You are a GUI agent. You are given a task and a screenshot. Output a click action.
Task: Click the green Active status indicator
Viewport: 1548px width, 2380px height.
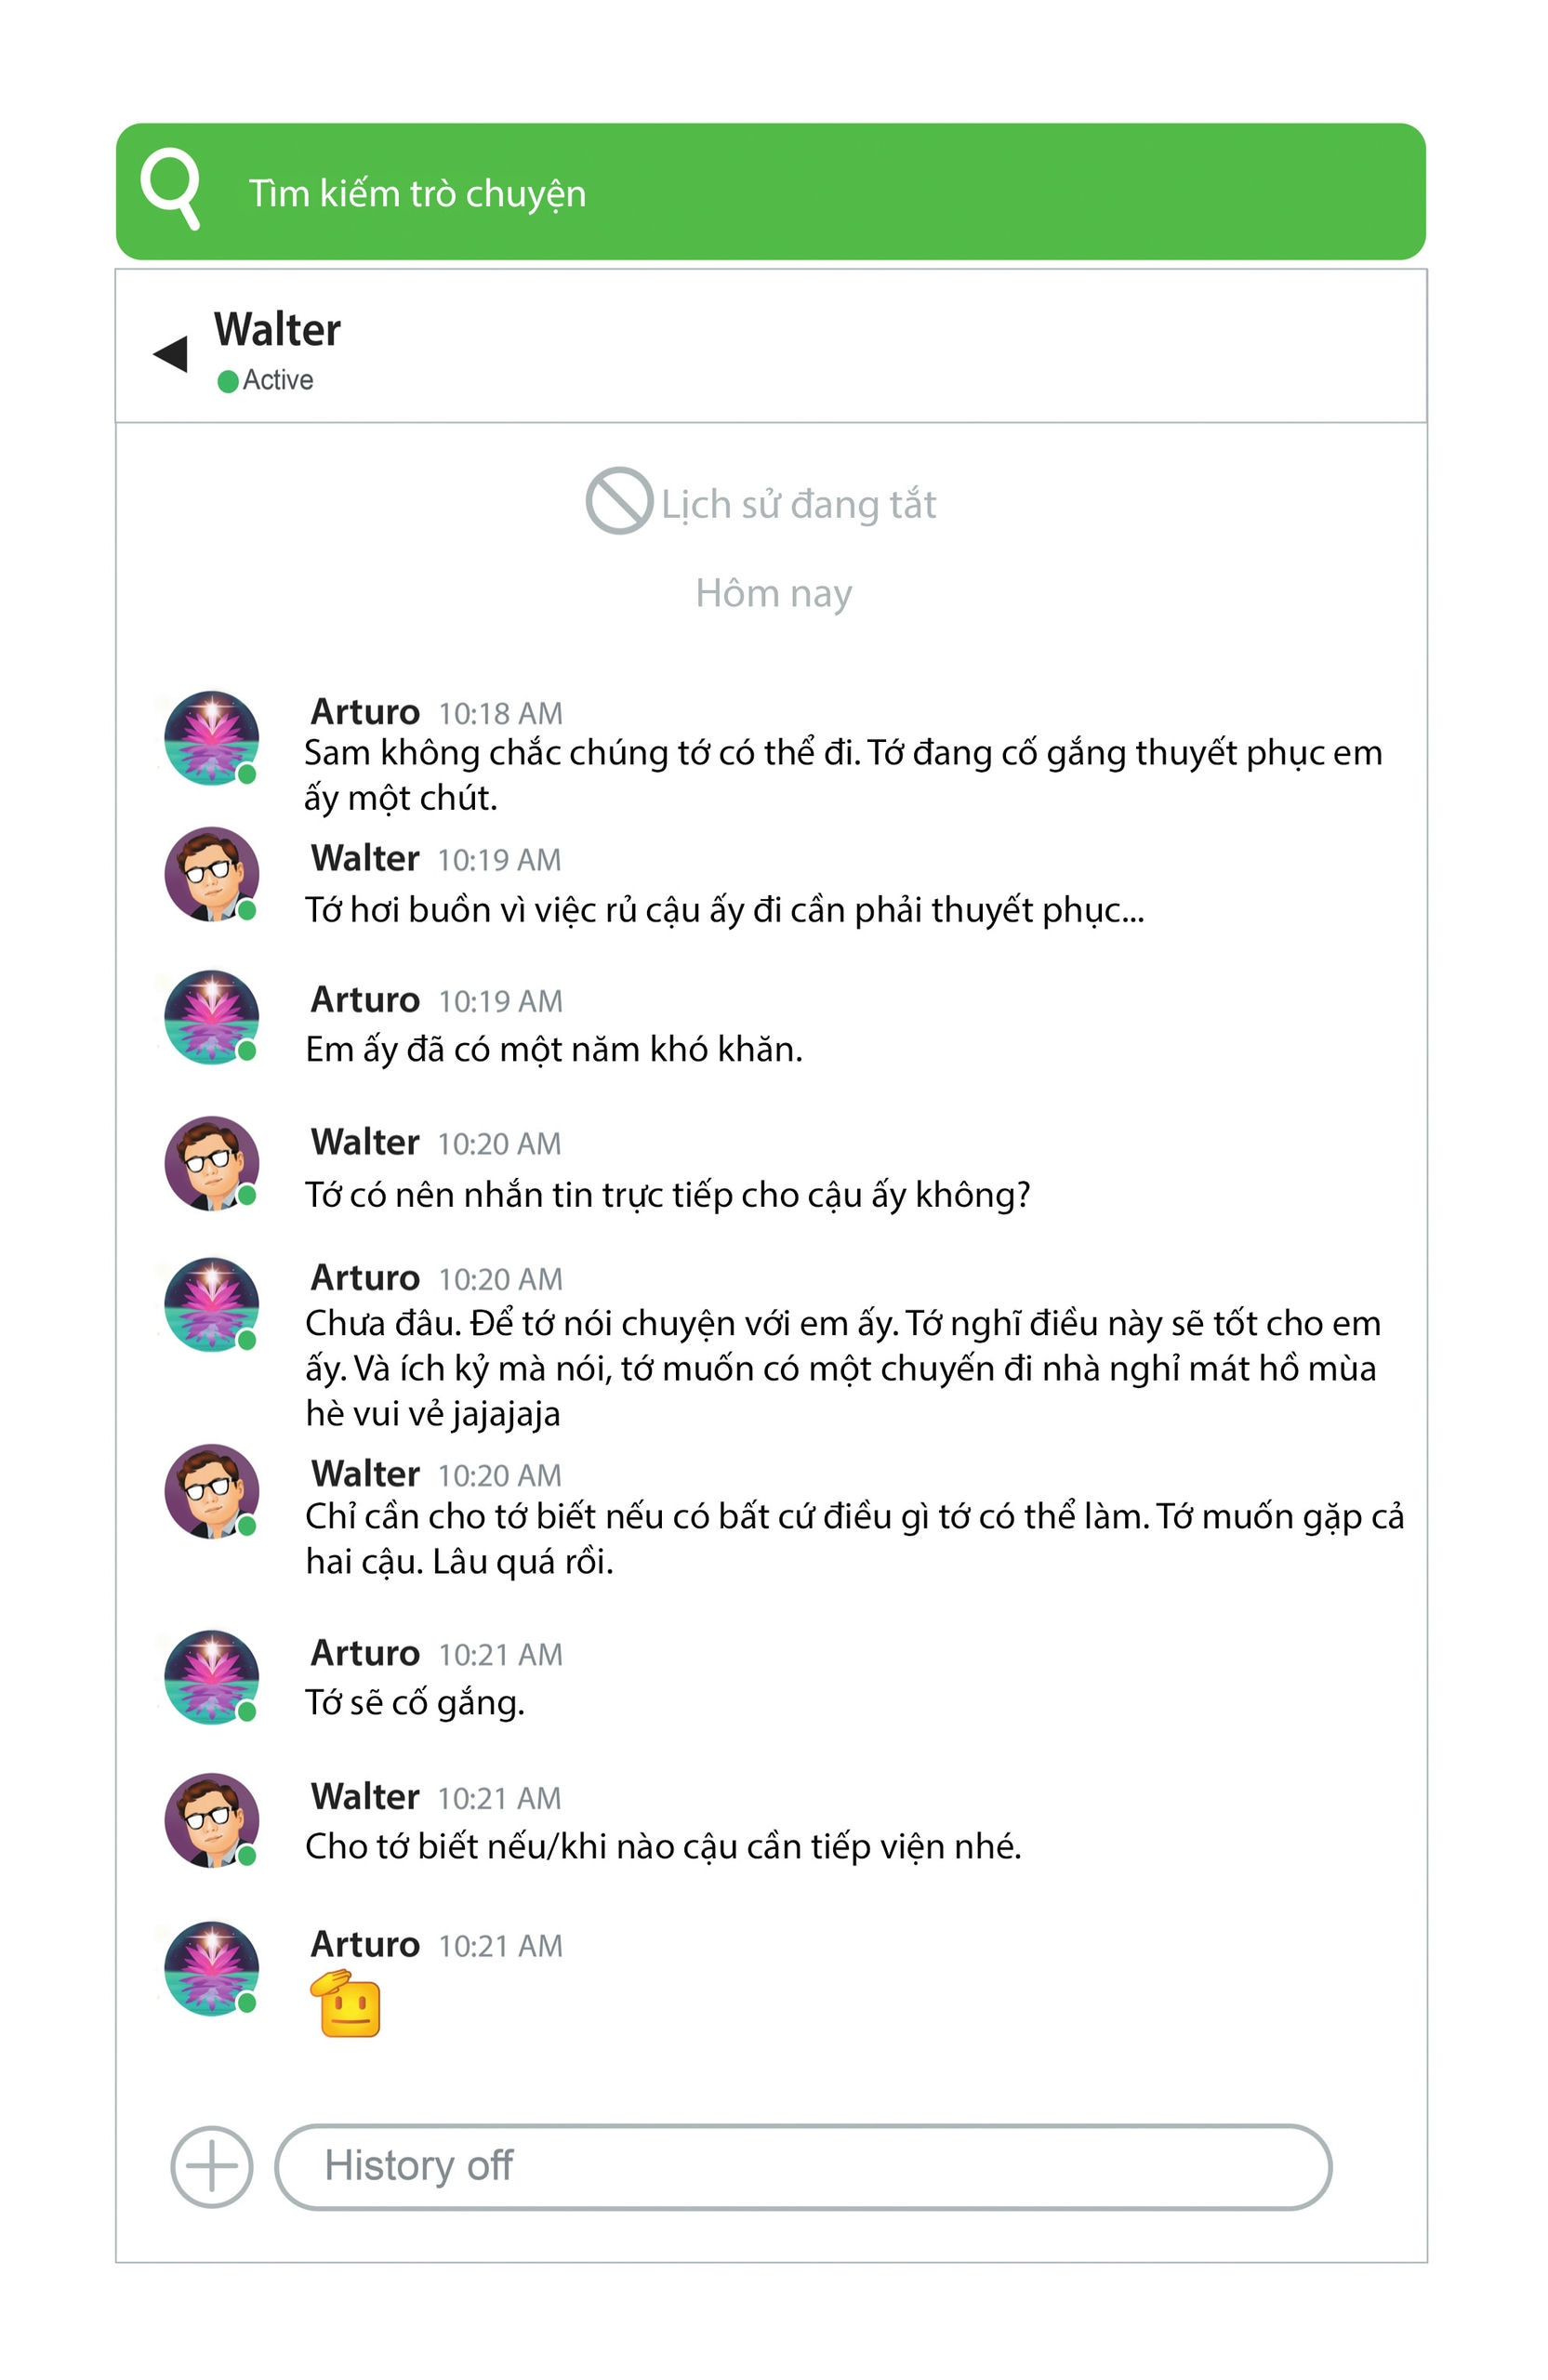pyautogui.click(x=228, y=381)
